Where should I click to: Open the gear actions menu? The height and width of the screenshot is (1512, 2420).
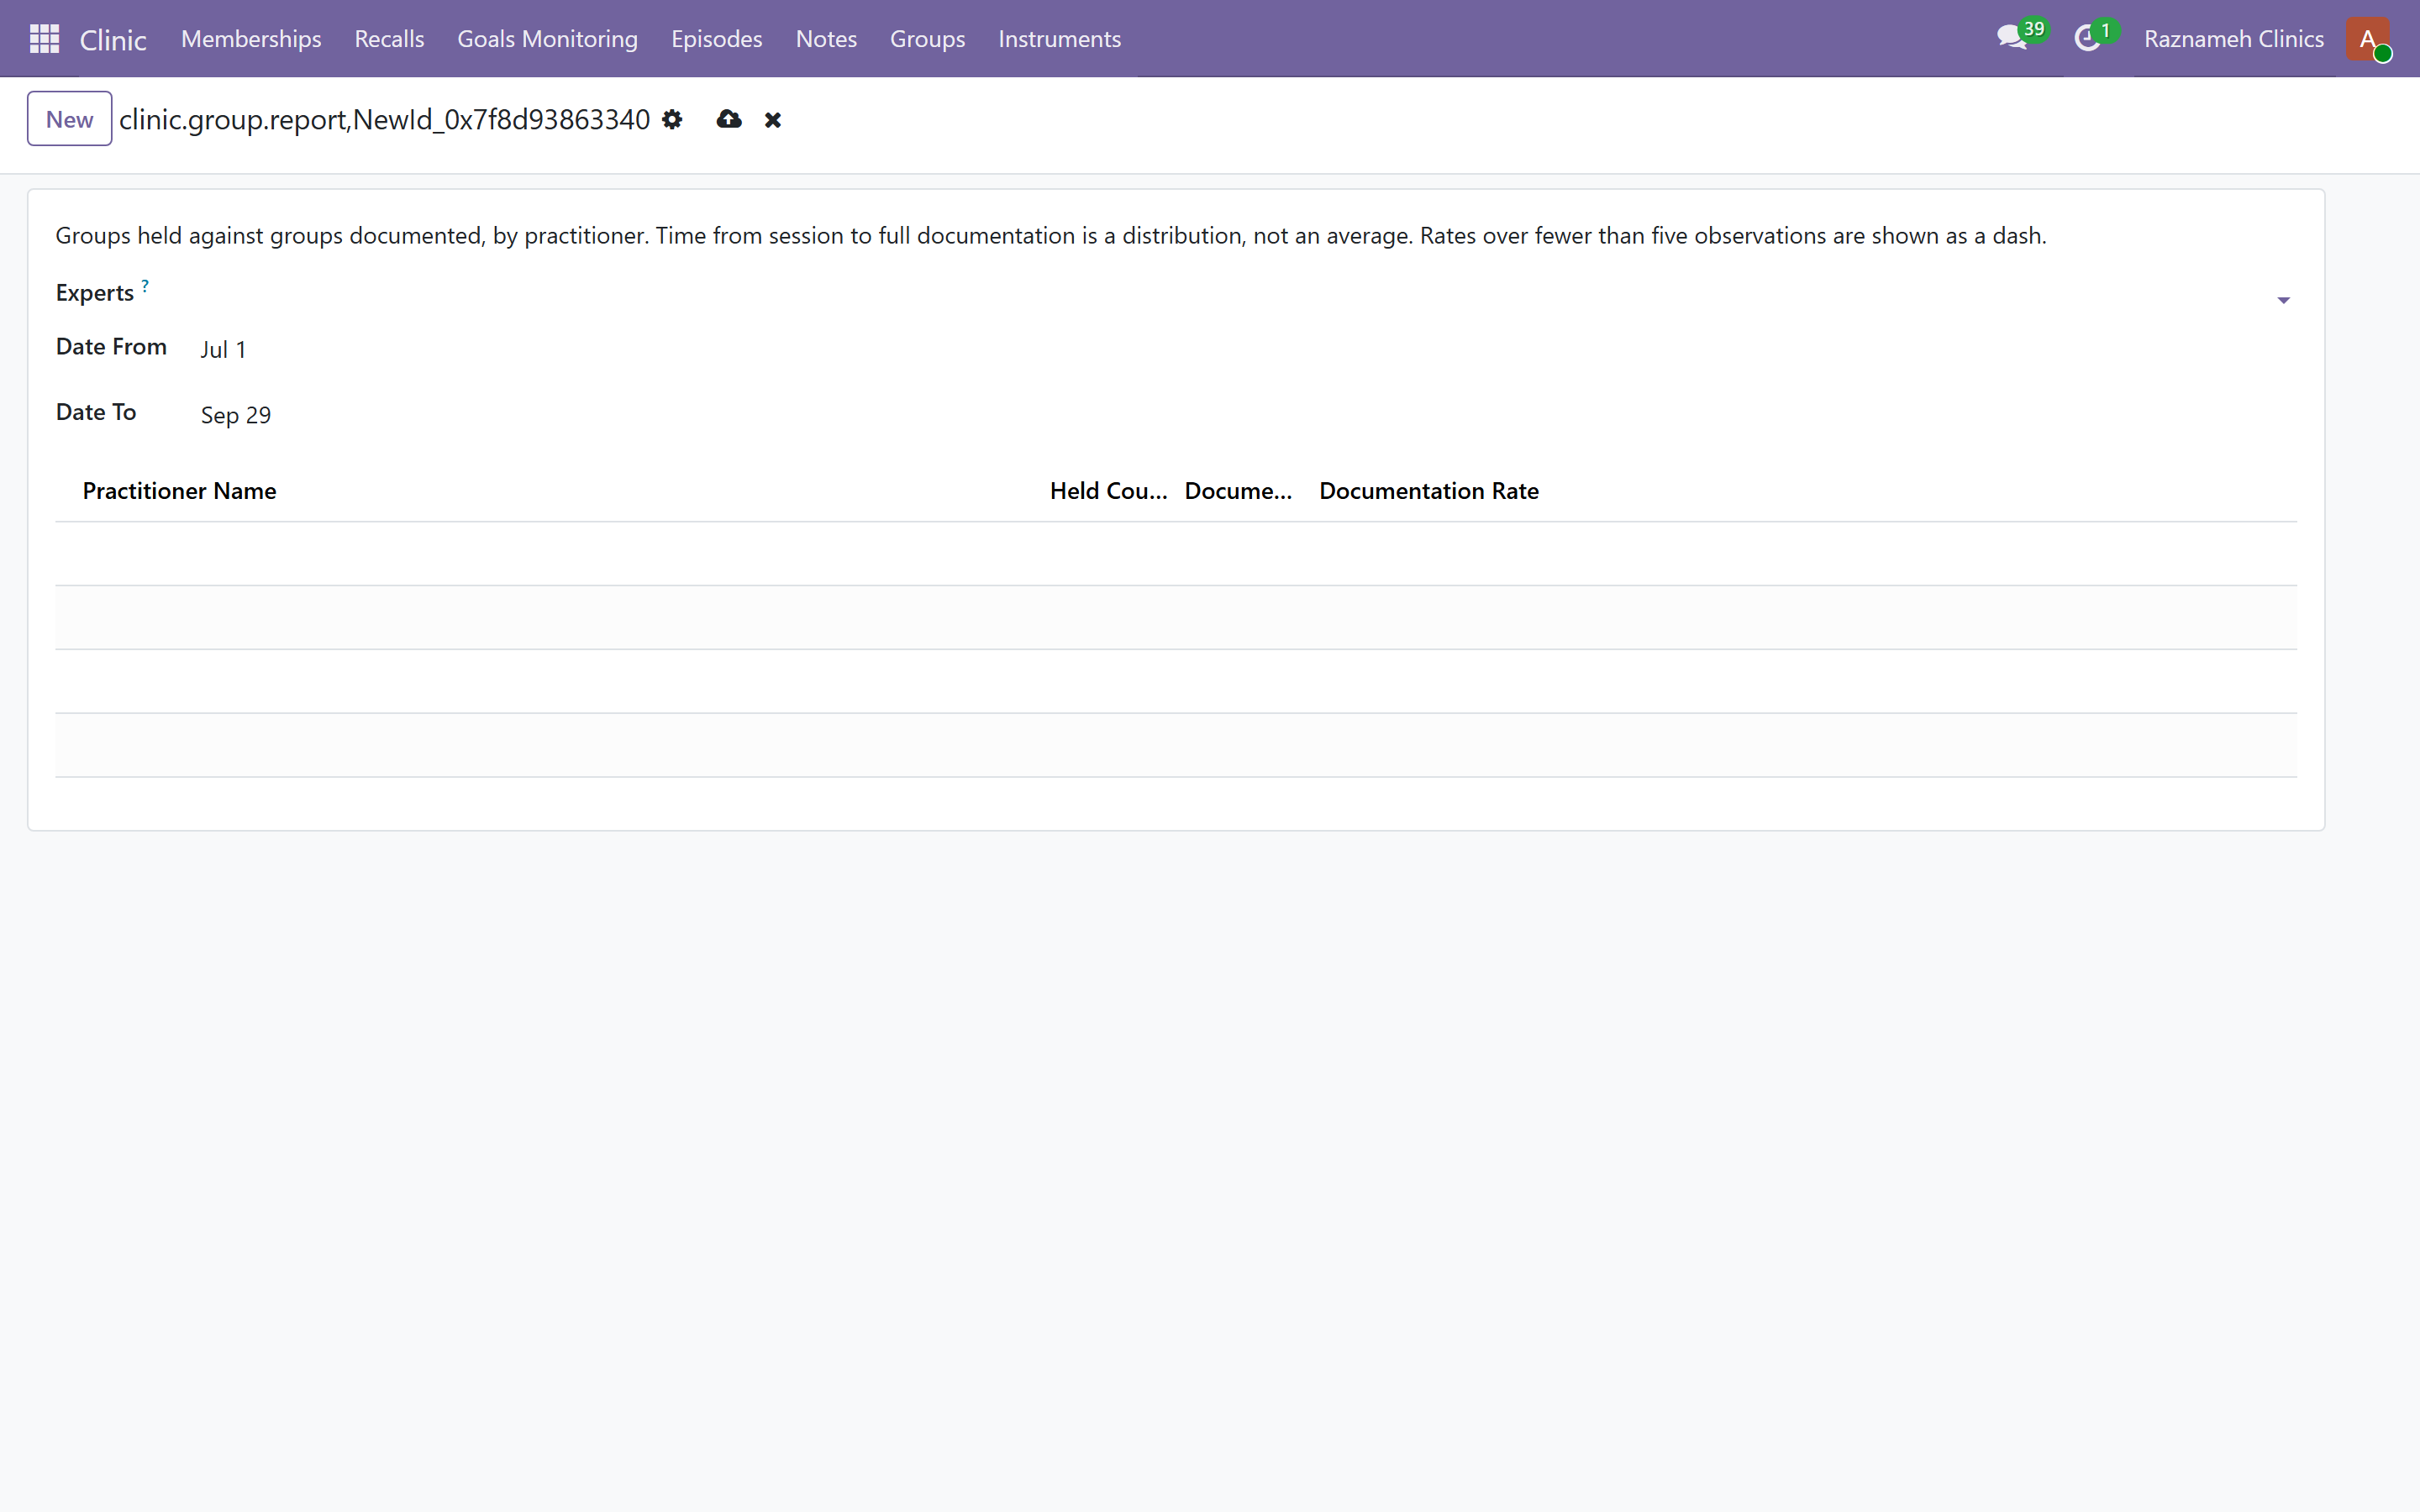point(672,120)
